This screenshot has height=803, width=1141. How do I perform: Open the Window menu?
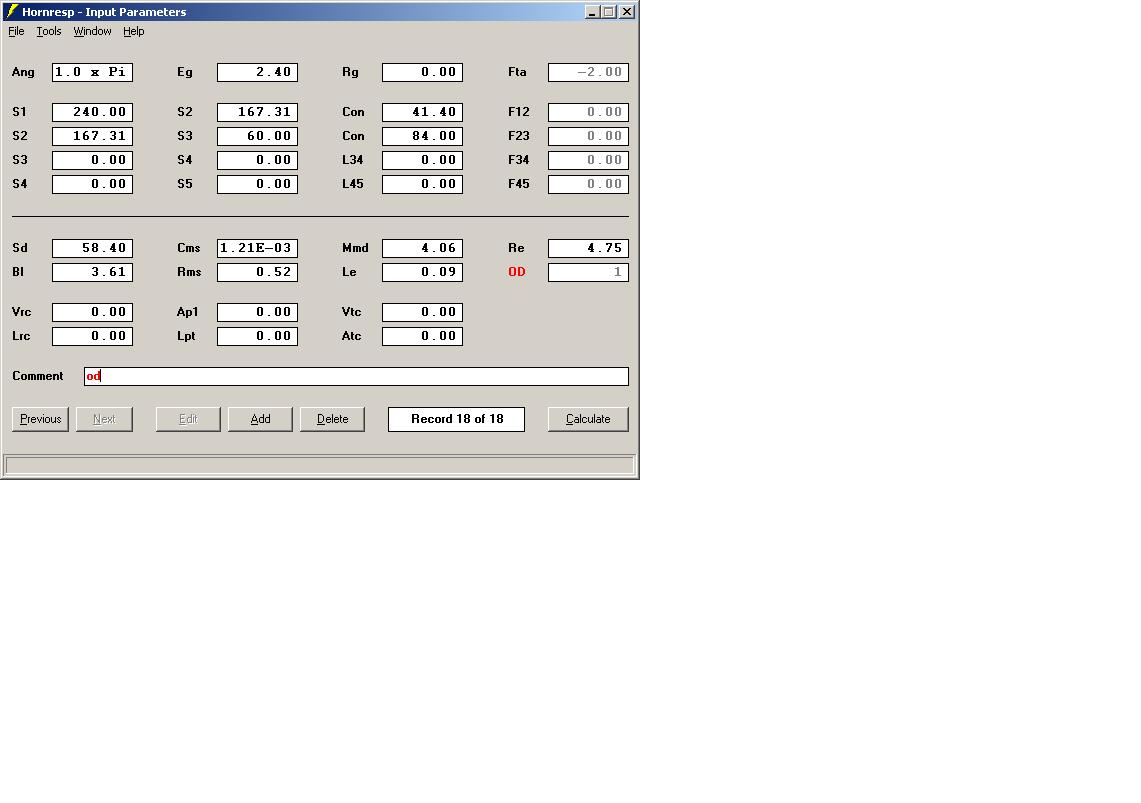(92, 31)
